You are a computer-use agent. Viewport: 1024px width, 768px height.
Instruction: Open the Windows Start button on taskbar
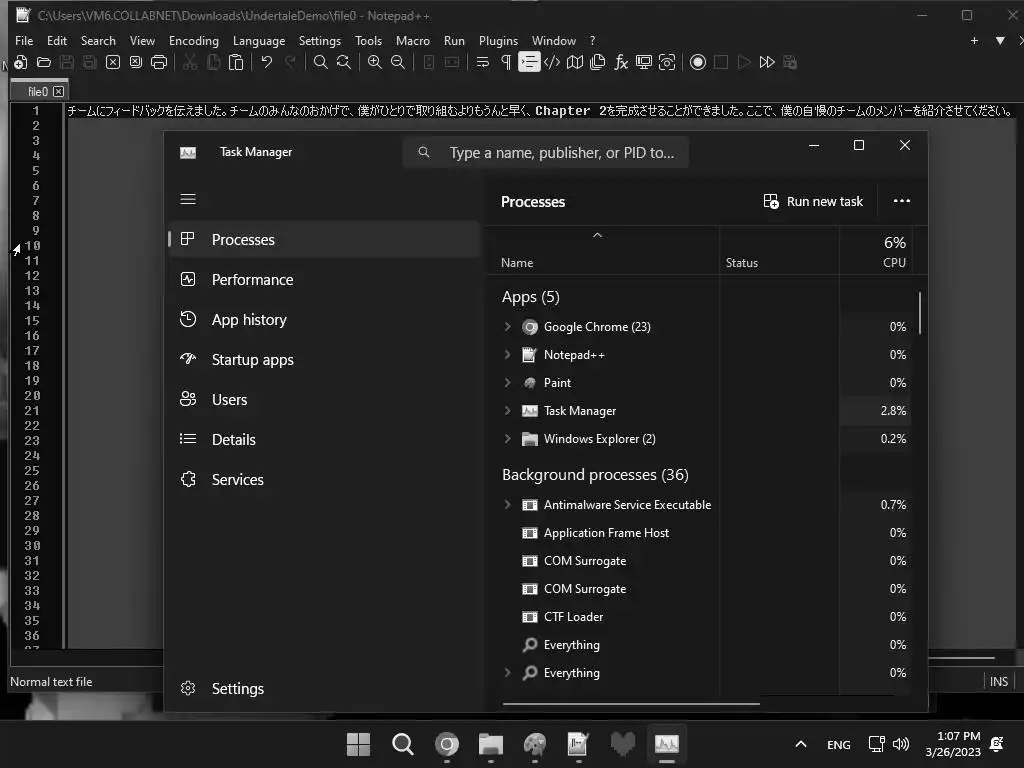pyautogui.click(x=358, y=744)
